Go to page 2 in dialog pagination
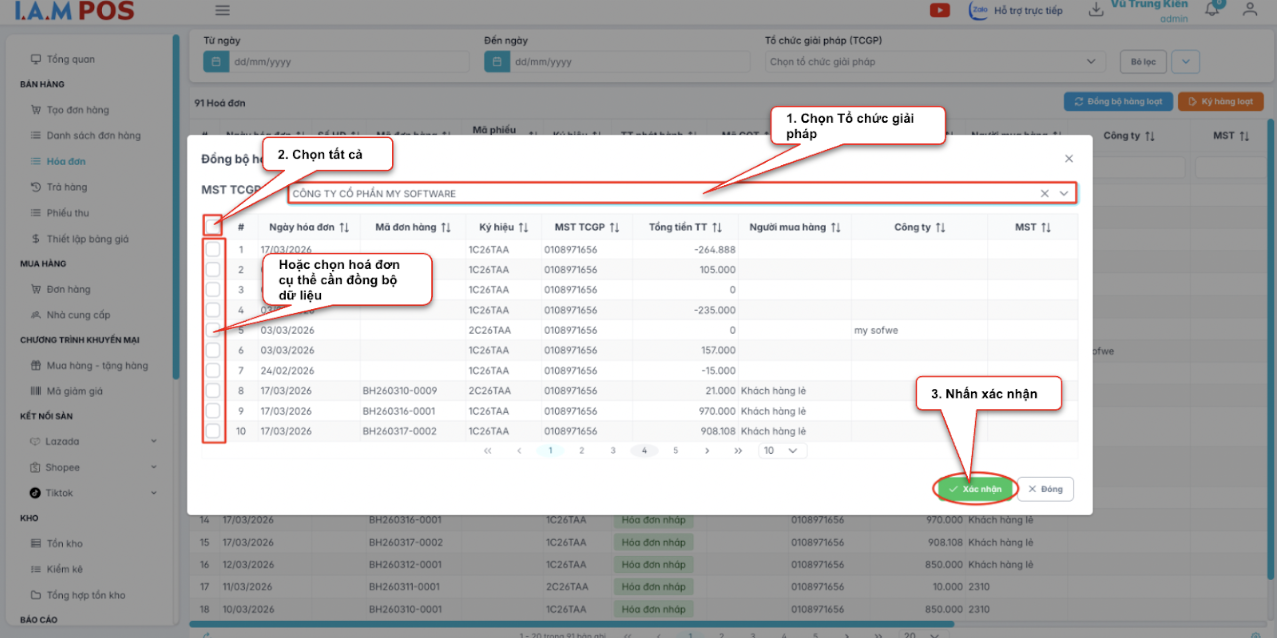This screenshot has width=1278, height=638. (x=581, y=451)
